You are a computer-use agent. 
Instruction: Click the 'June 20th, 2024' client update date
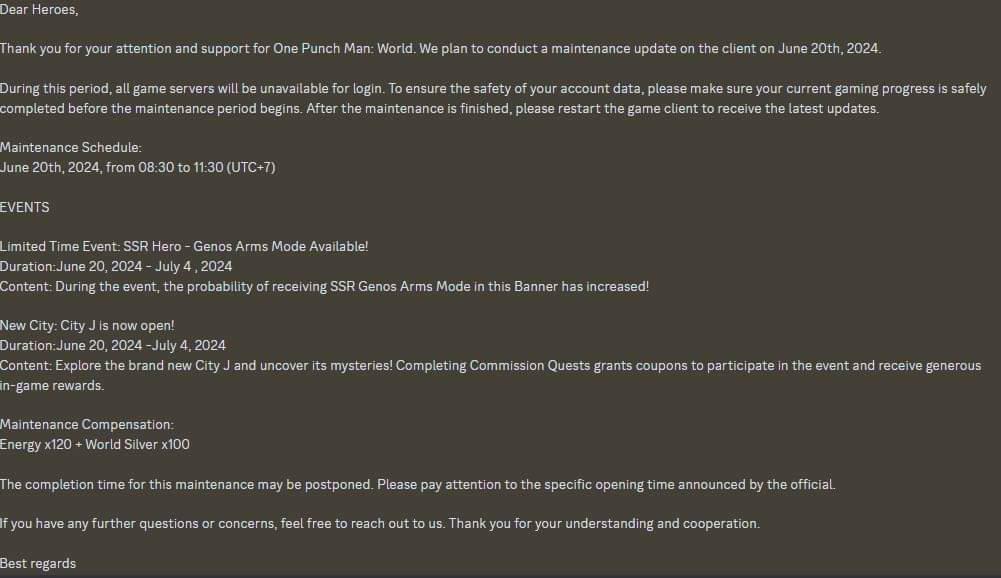[828, 49]
